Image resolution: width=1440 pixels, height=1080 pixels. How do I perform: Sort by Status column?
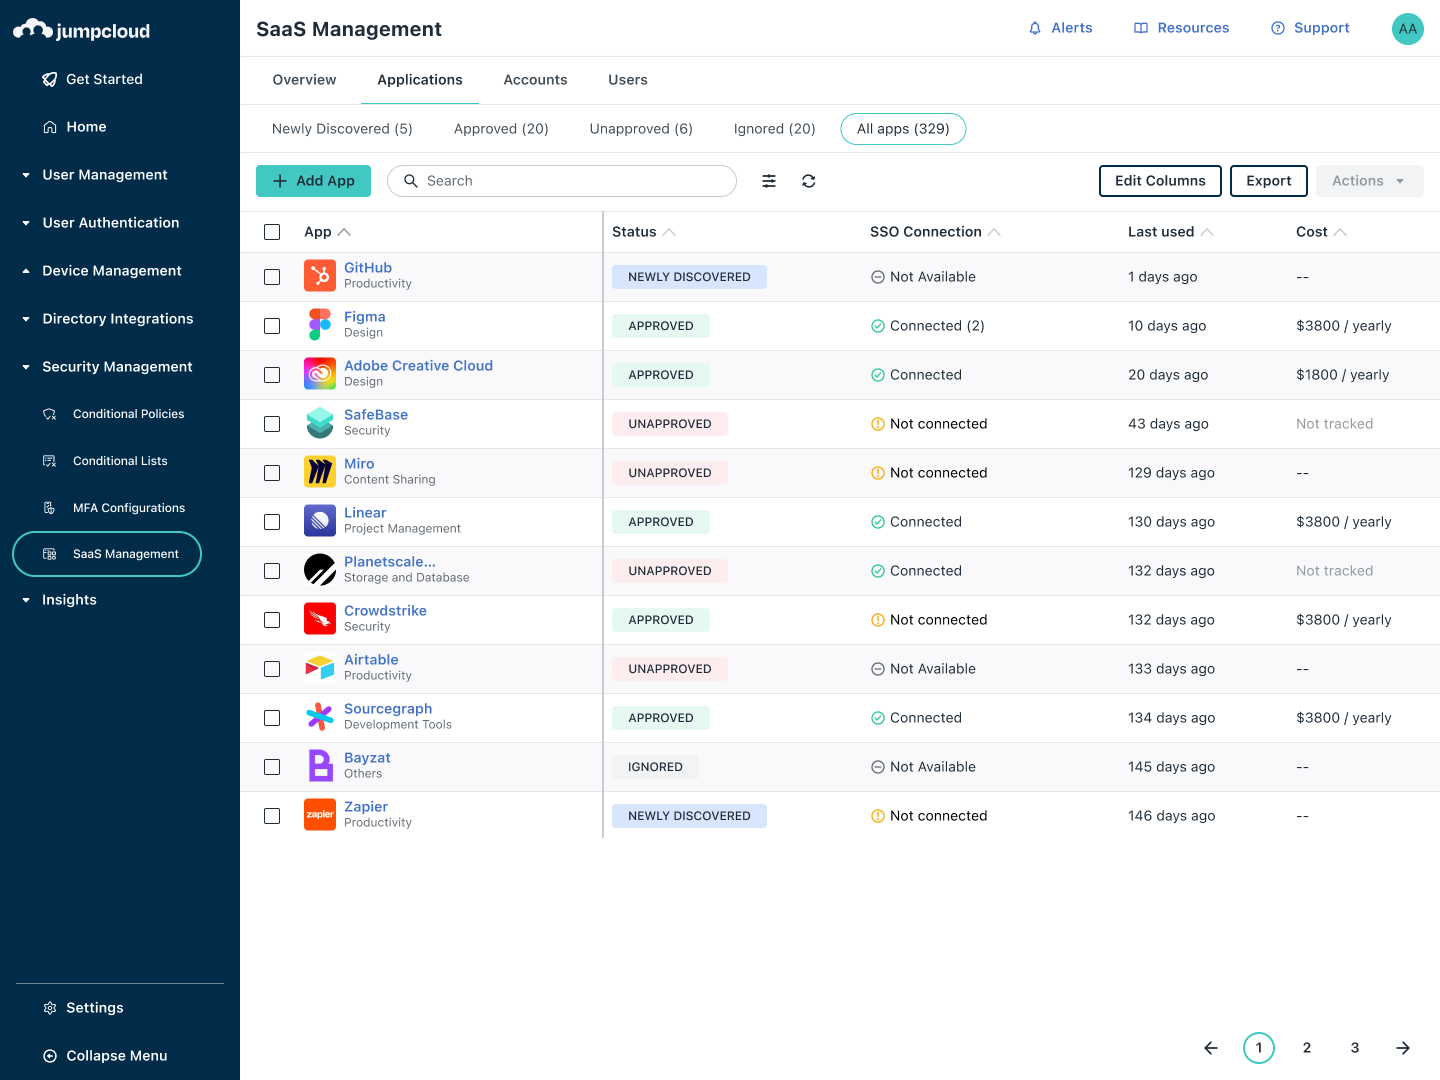(643, 232)
